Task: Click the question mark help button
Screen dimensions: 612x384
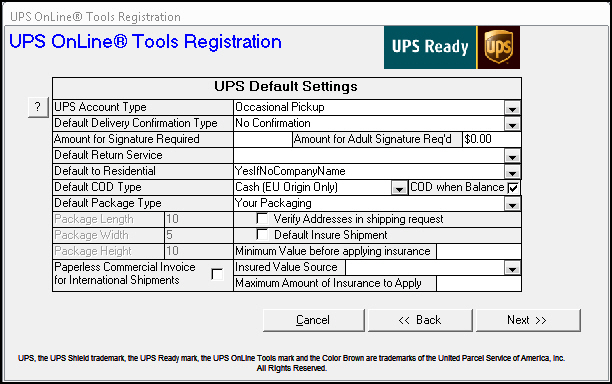Action: (x=38, y=107)
